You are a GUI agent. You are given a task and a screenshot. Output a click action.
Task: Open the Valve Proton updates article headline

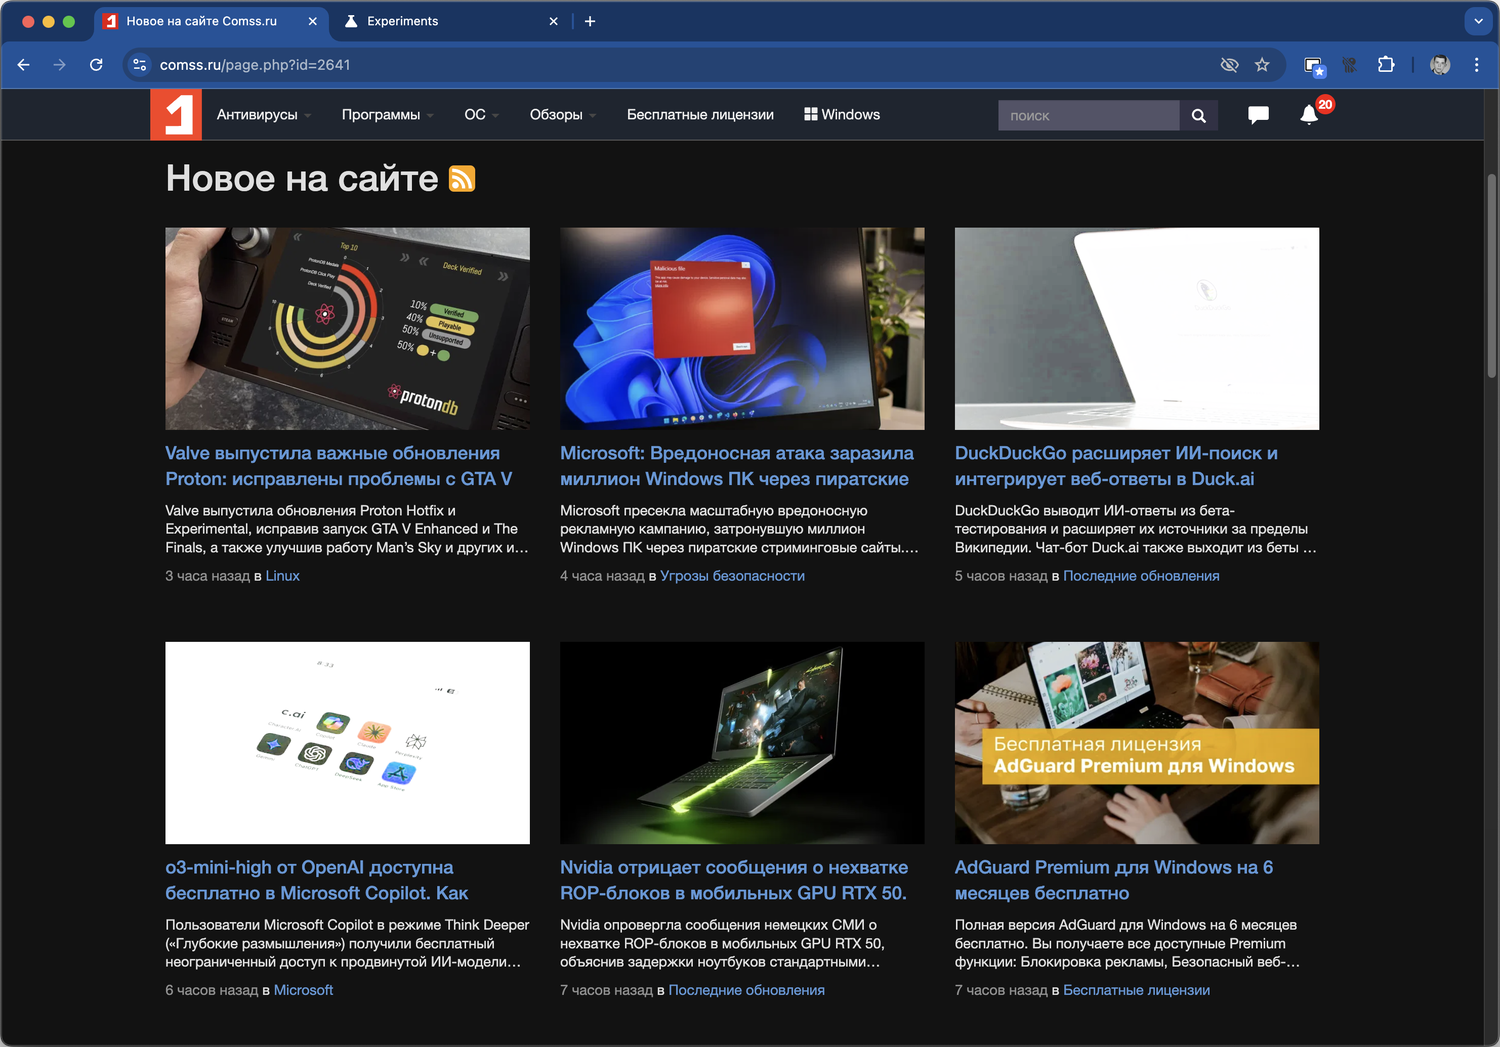339,466
